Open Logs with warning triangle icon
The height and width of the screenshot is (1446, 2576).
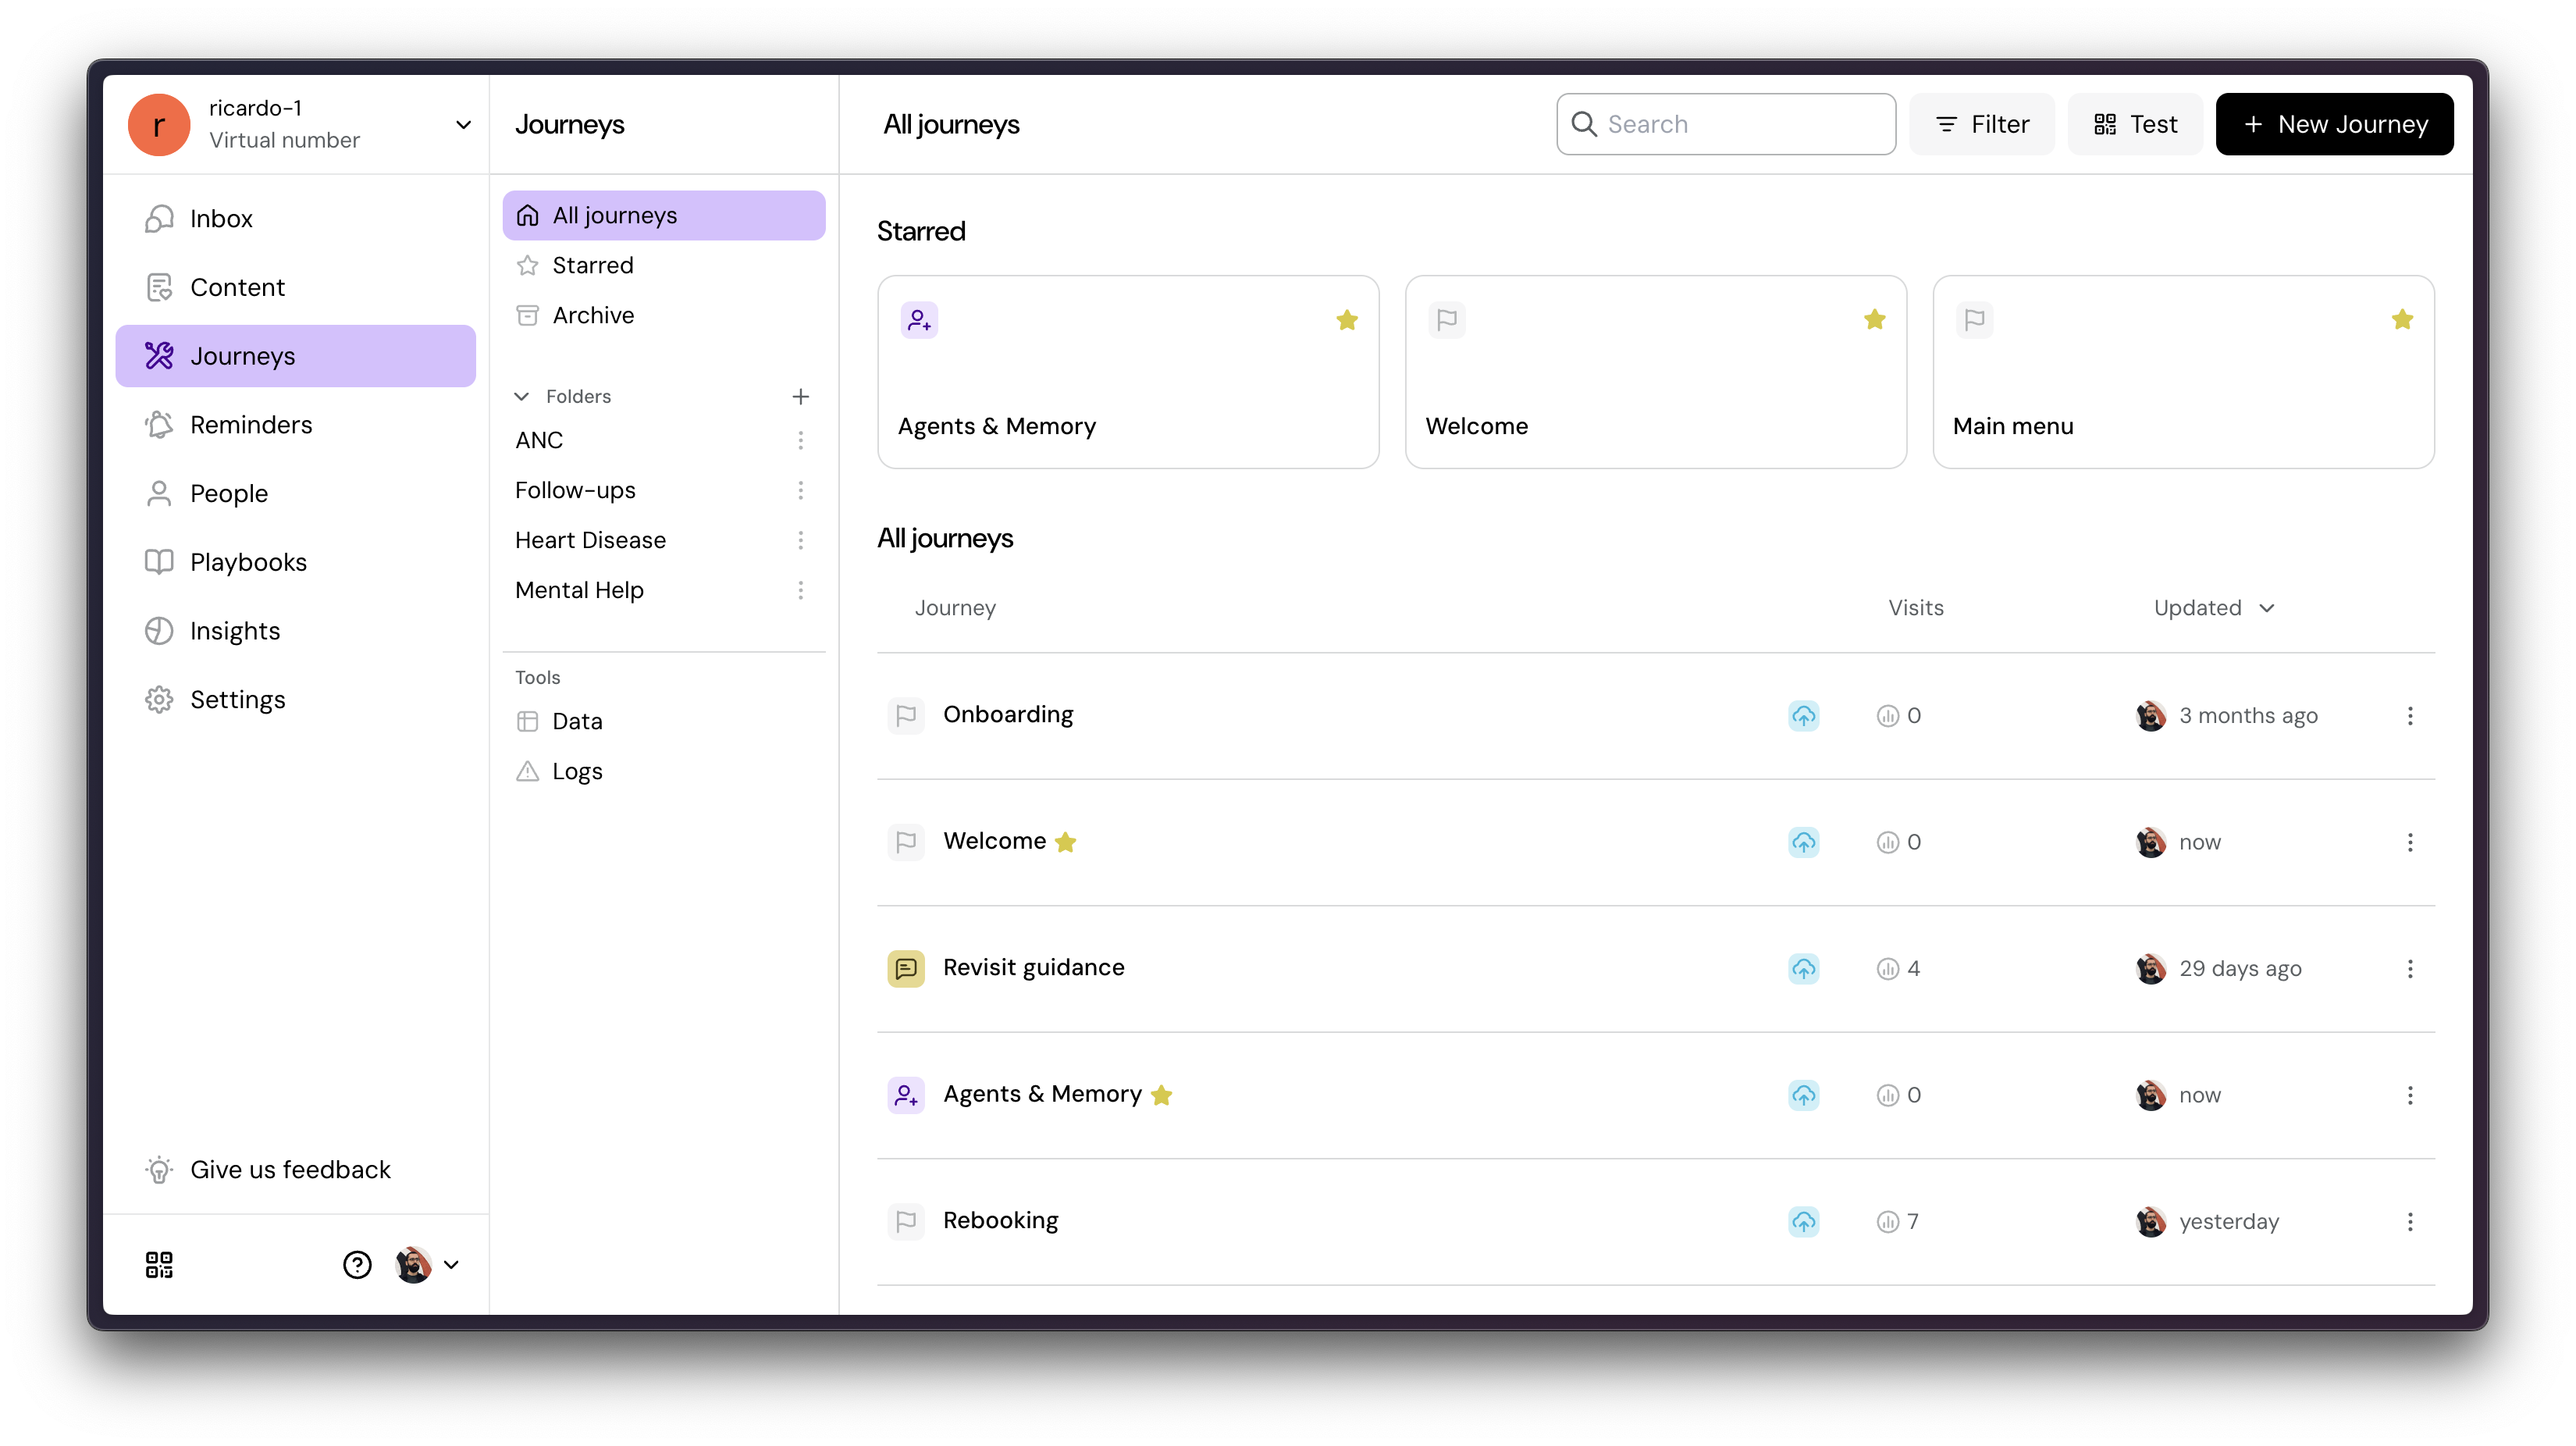[577, 771]
